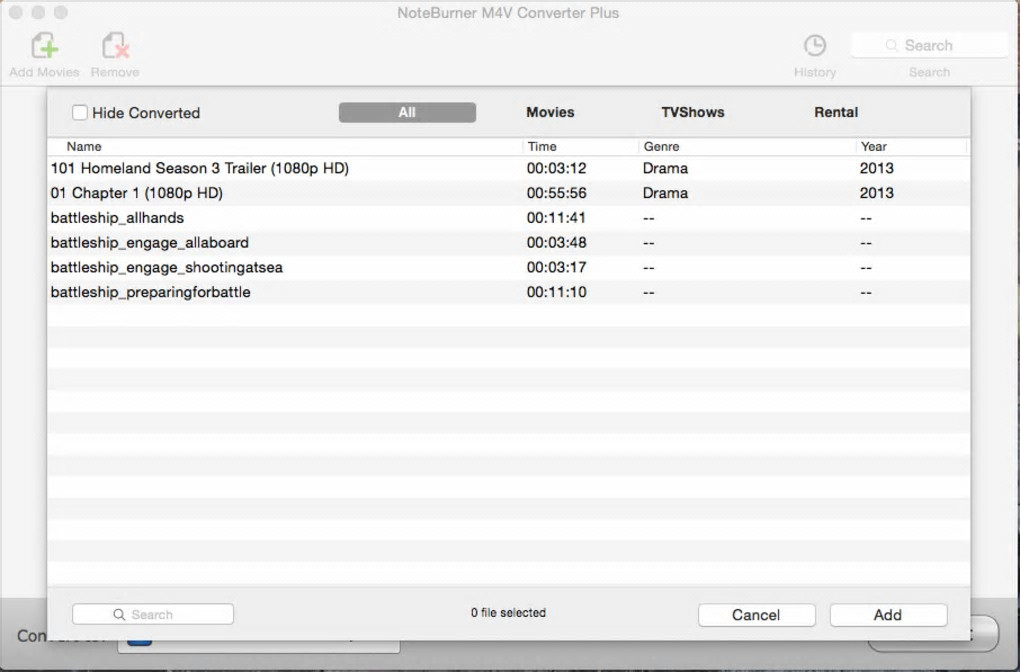Click the 2013 year of Homeland Trailer

(x=877, y=168)
